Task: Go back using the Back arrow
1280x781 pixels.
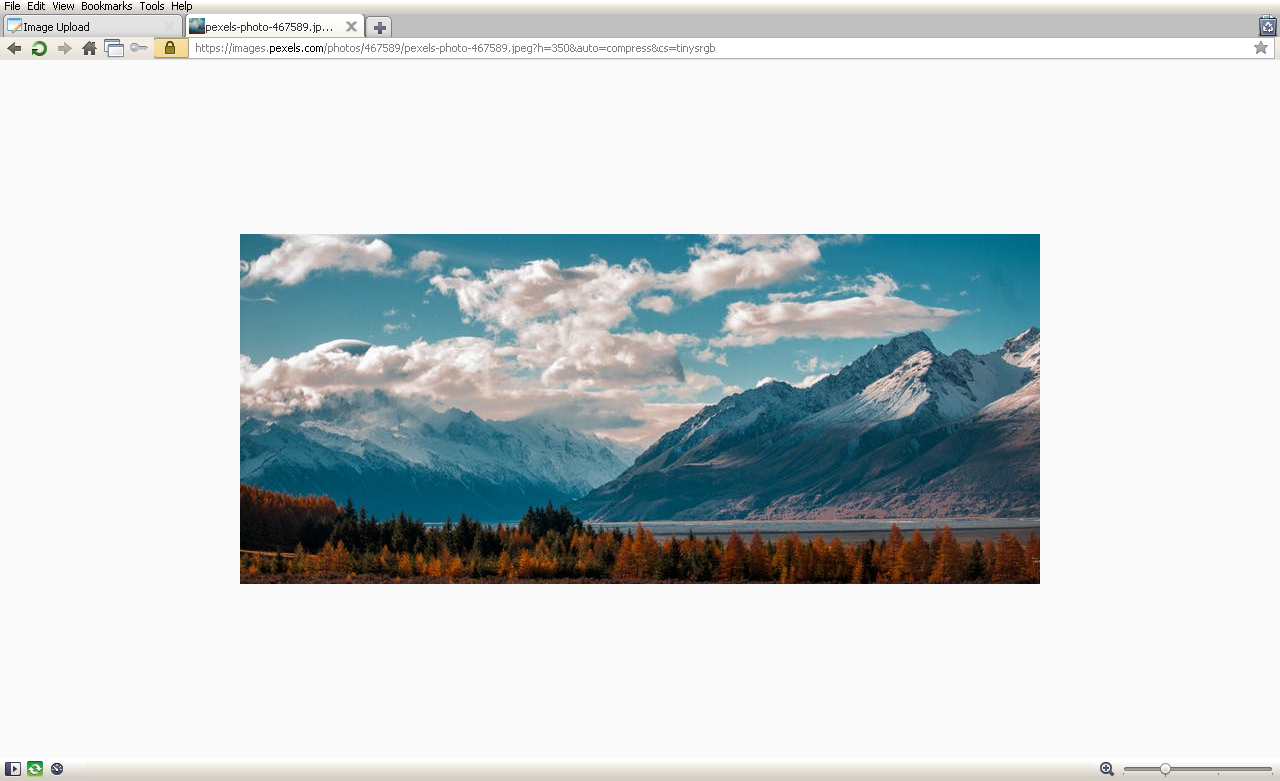Action: [14, 48]
